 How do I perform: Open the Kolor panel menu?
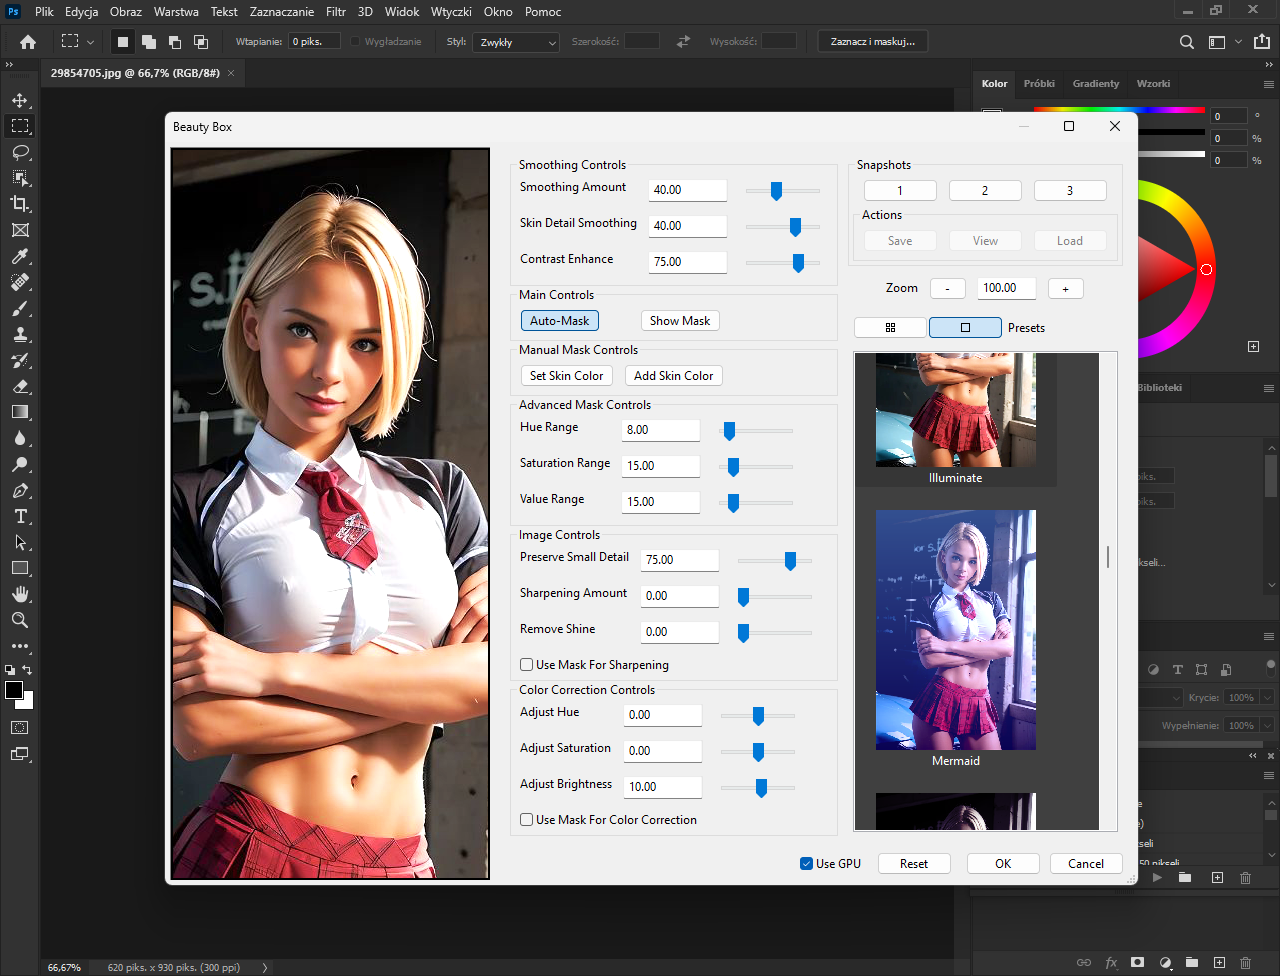1271,84
